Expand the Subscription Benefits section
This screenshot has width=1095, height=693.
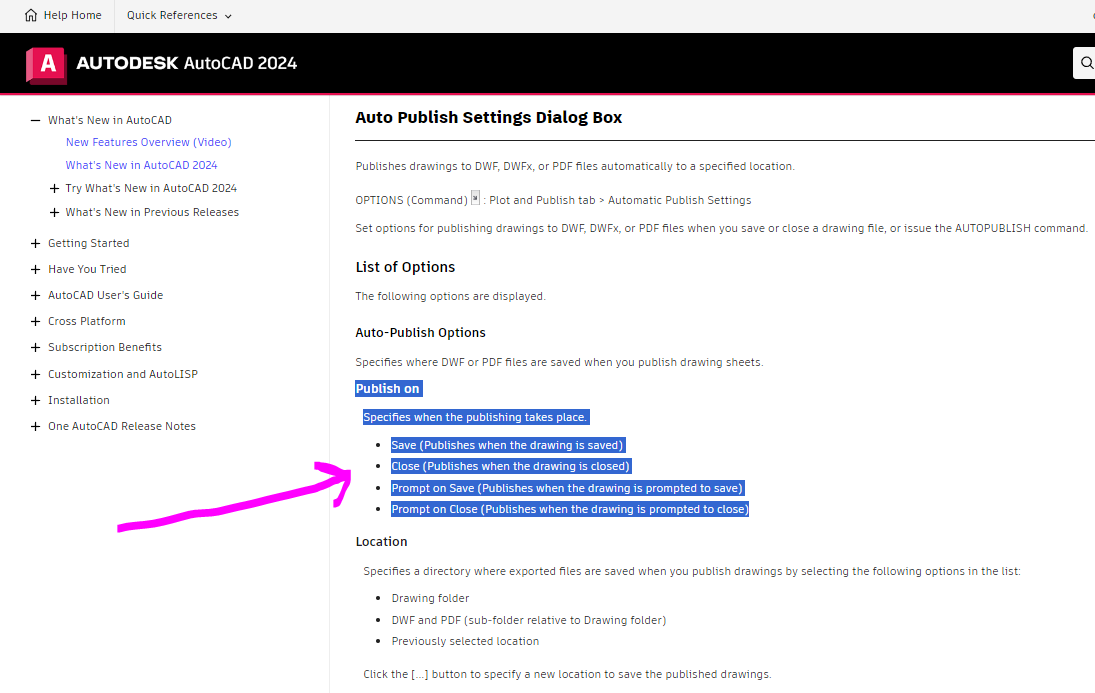pyautogui.click(x=36, y=346)
